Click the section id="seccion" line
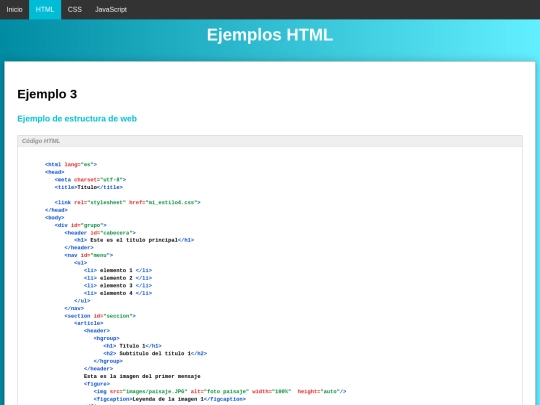540x405 pixels. pyautogui.click(x=100, y=316)
